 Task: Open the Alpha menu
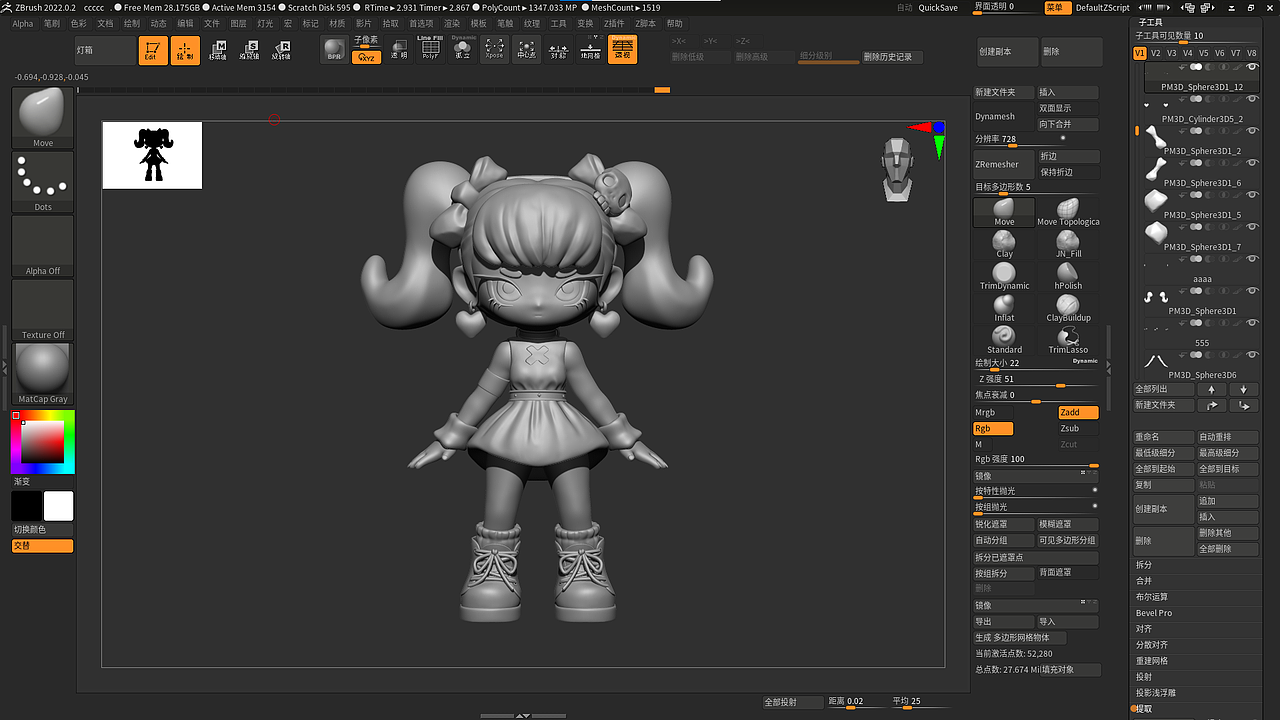point(22,23)
